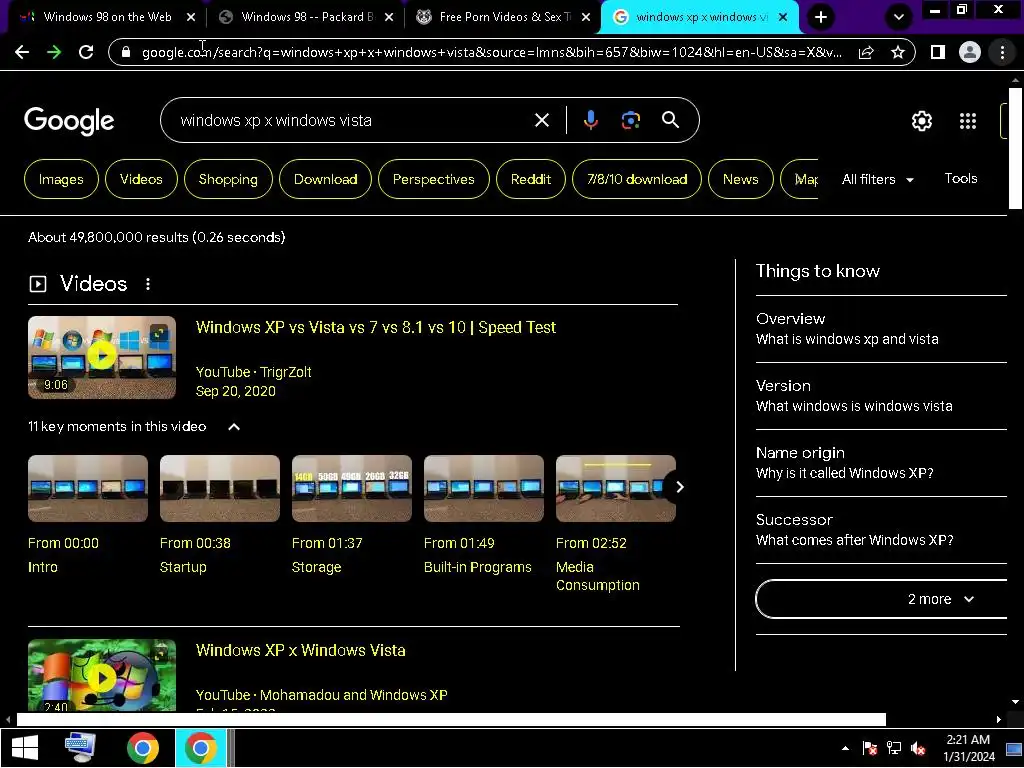Select the Download filter chip
1024x768 pixels.
point(325,179)
